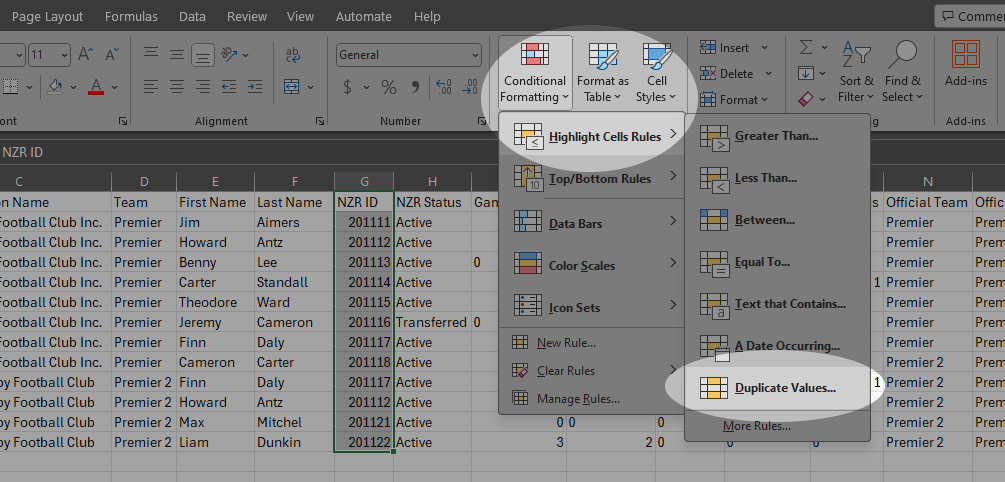Screen dimensions: 1005x482
Task: Expand the font size 11 dropdown
Action: 63,55
